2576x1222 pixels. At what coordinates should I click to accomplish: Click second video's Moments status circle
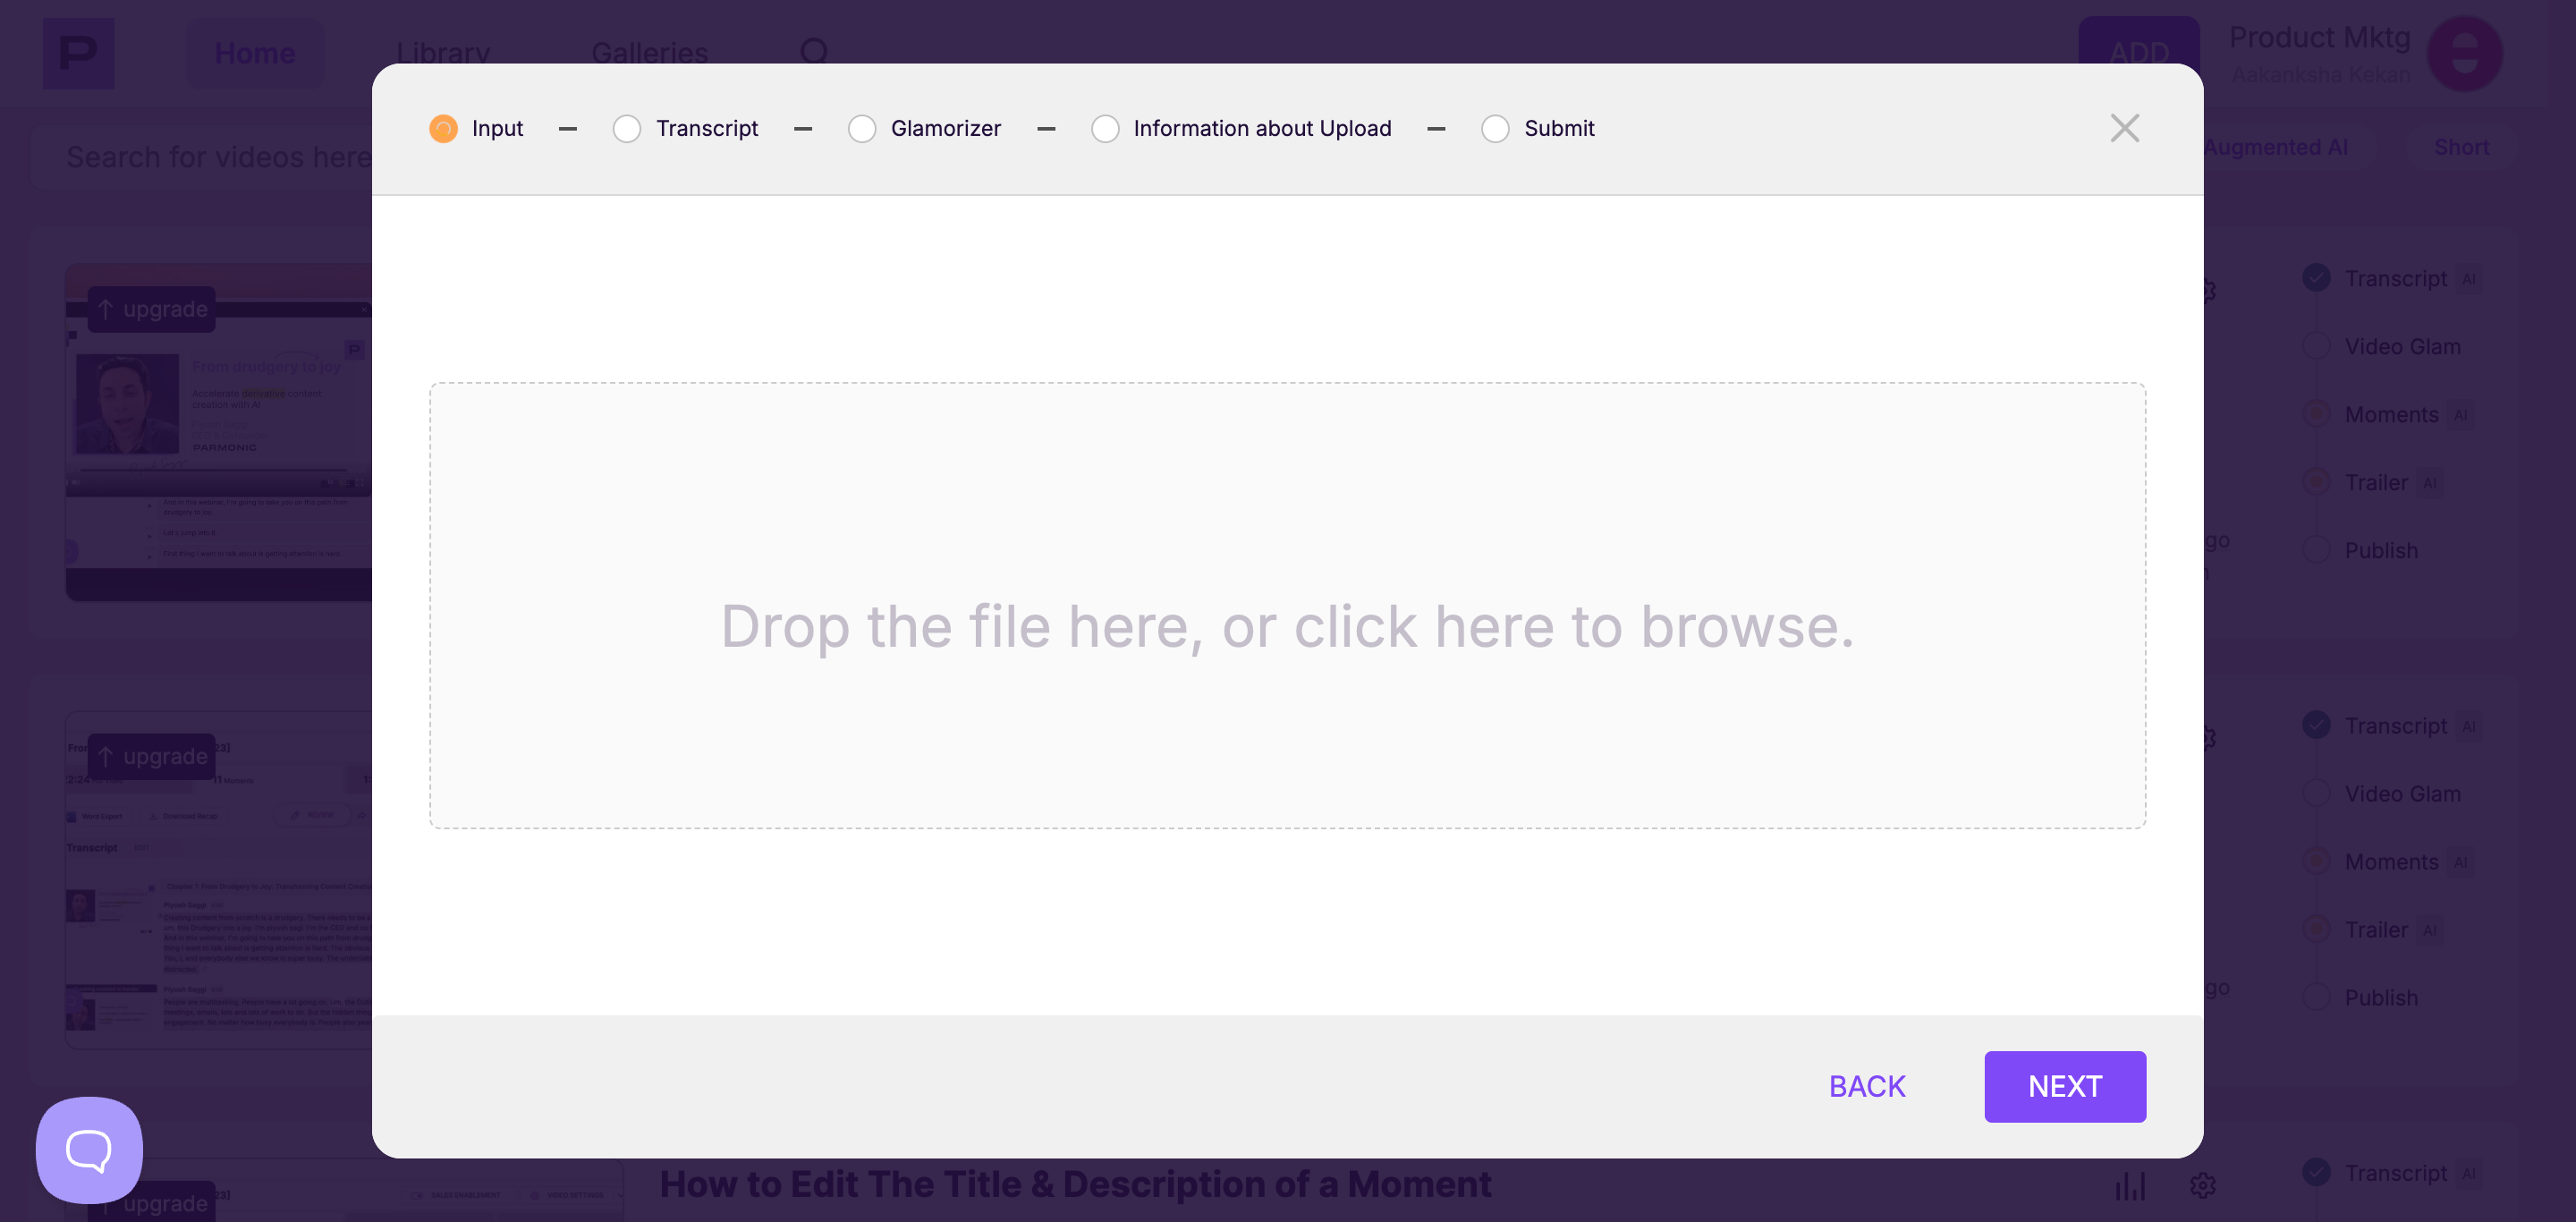2316,861
